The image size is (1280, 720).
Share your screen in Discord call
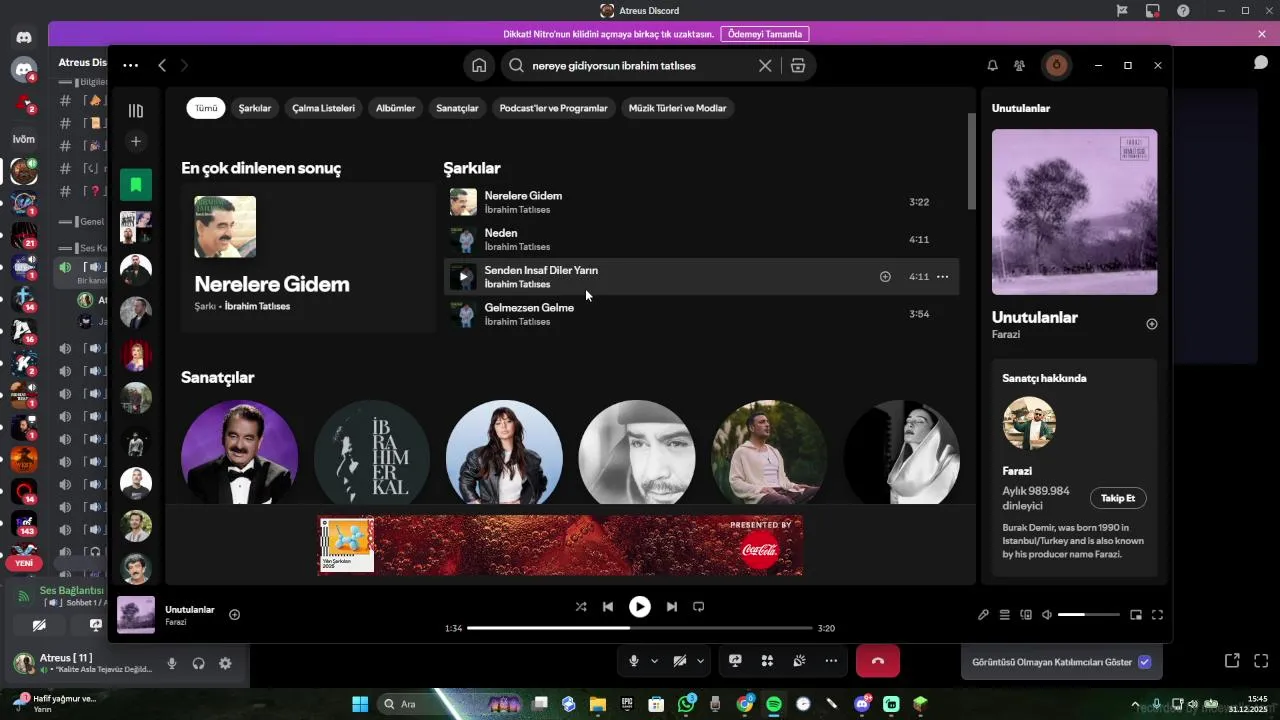[735, 661]
